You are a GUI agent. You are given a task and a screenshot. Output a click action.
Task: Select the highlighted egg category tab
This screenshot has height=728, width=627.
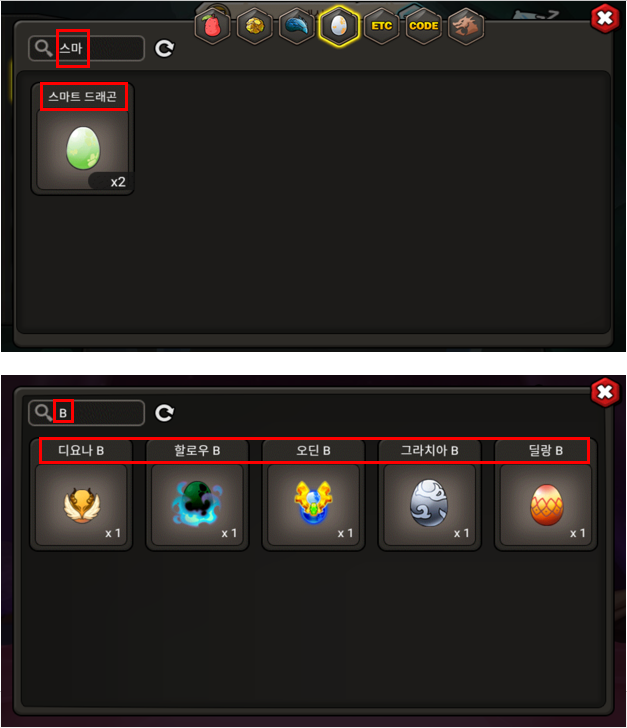point(339,26)
